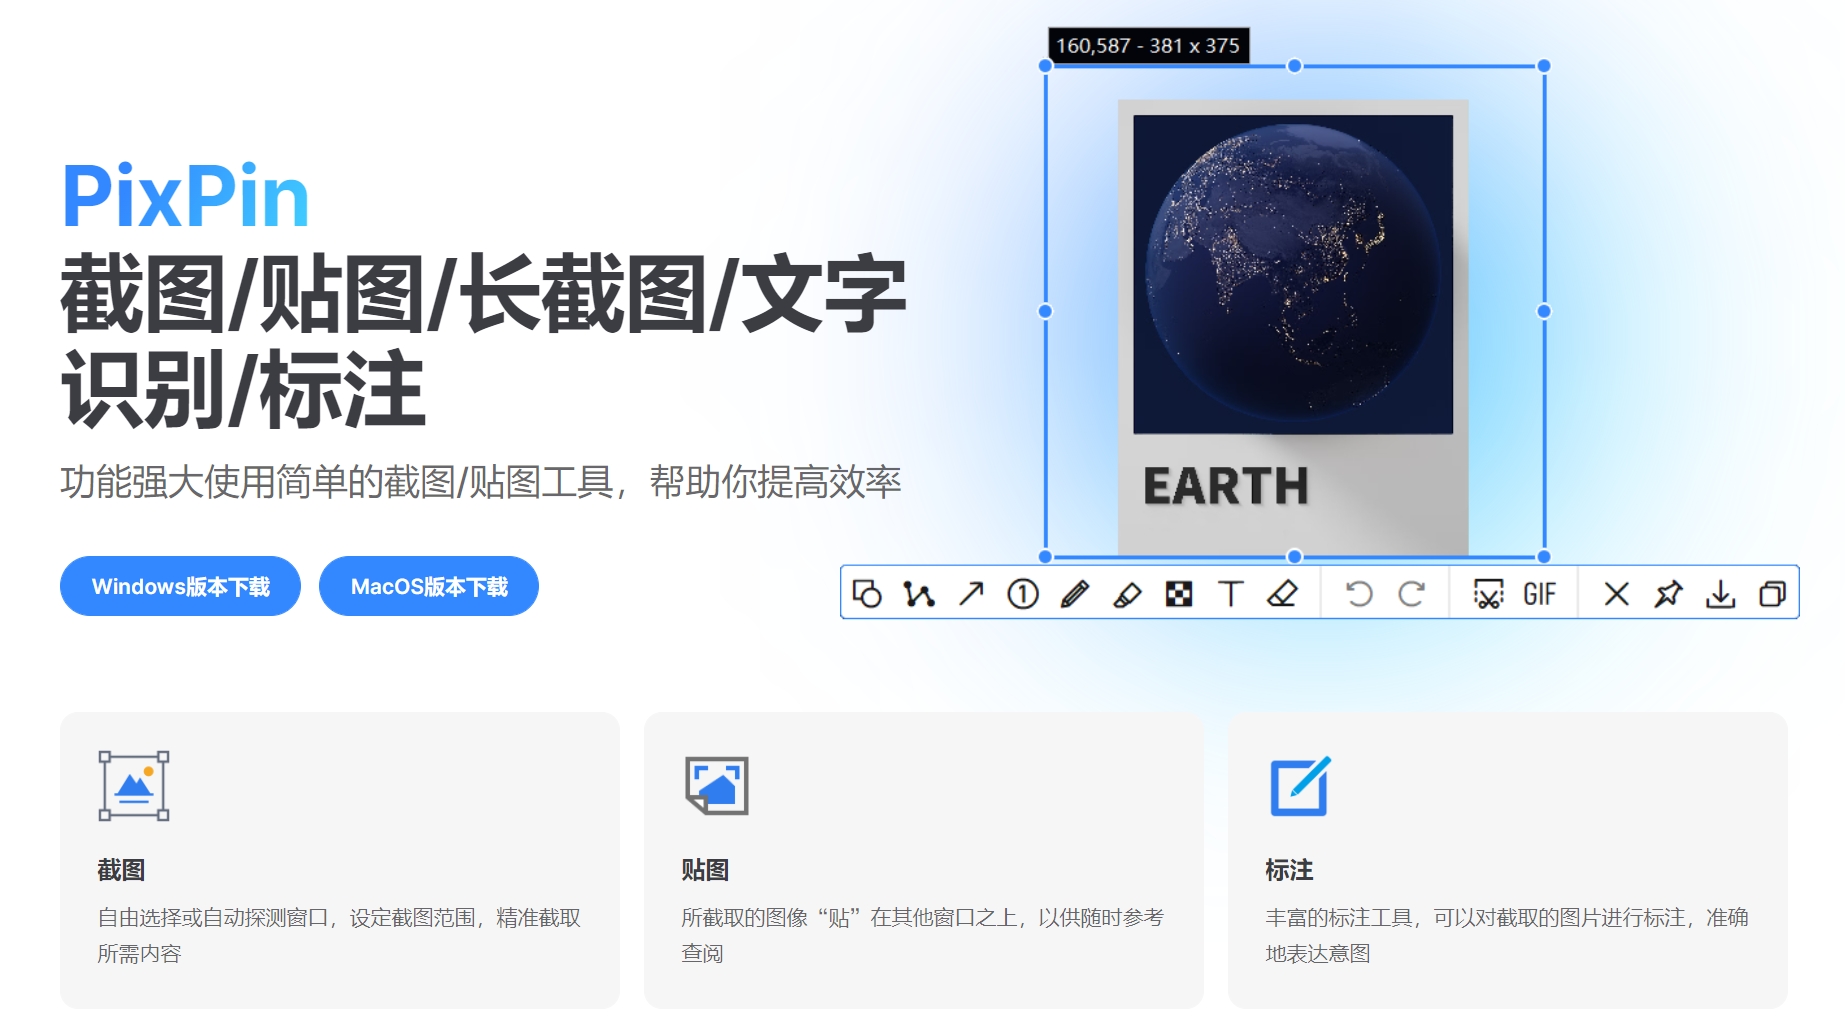This screenshot has width=1845, height=1030.
Task: Click the Windows版本下载 button
Action: tap(180, 586)
